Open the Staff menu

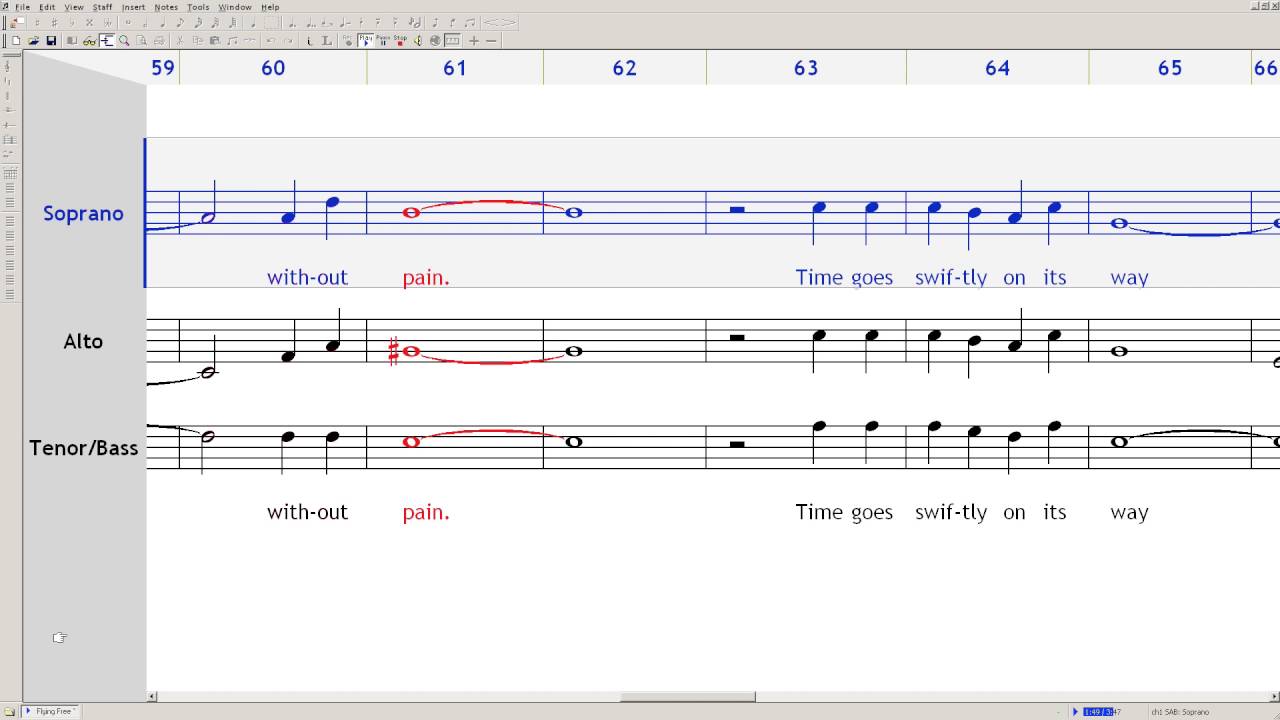(x=103, y=7)
